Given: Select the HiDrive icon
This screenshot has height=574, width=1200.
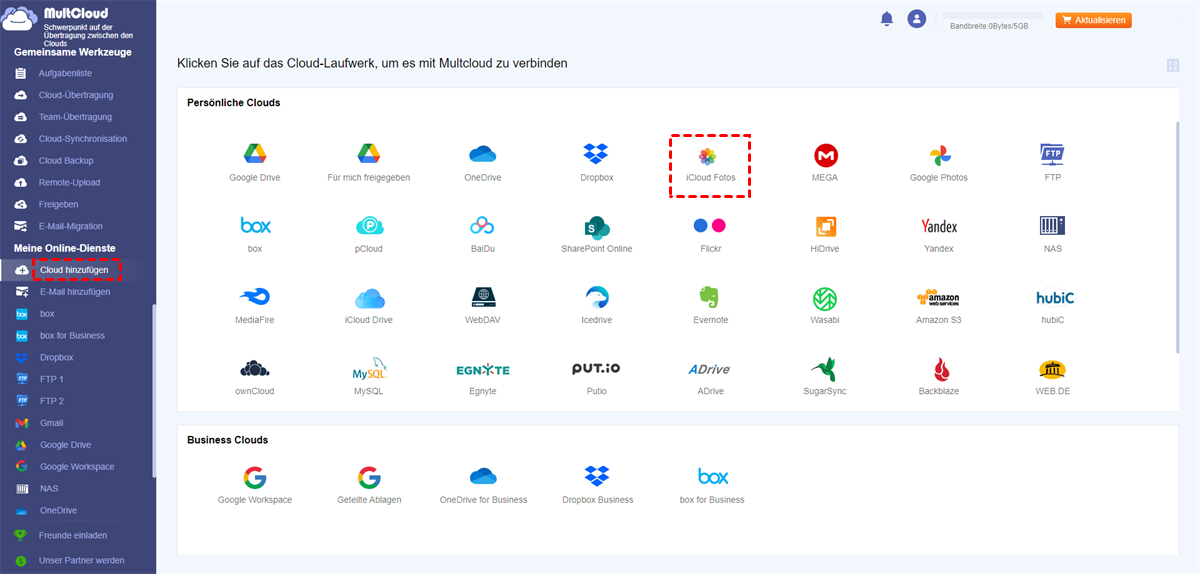Looking at the screenshot, I should pos(825,225).
